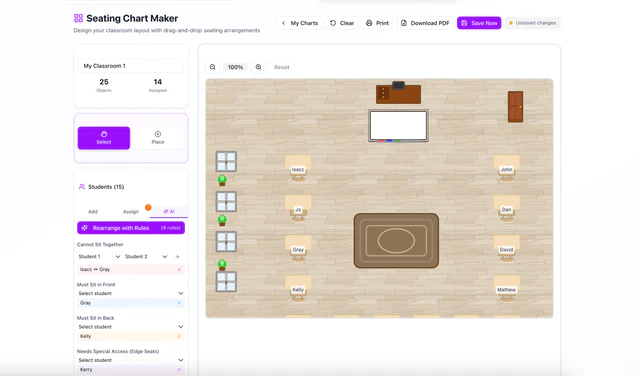Image resolution: width=640 pixels, height=376 pixels.
Task: Select Jo's desk
Action: coord(298,208)
